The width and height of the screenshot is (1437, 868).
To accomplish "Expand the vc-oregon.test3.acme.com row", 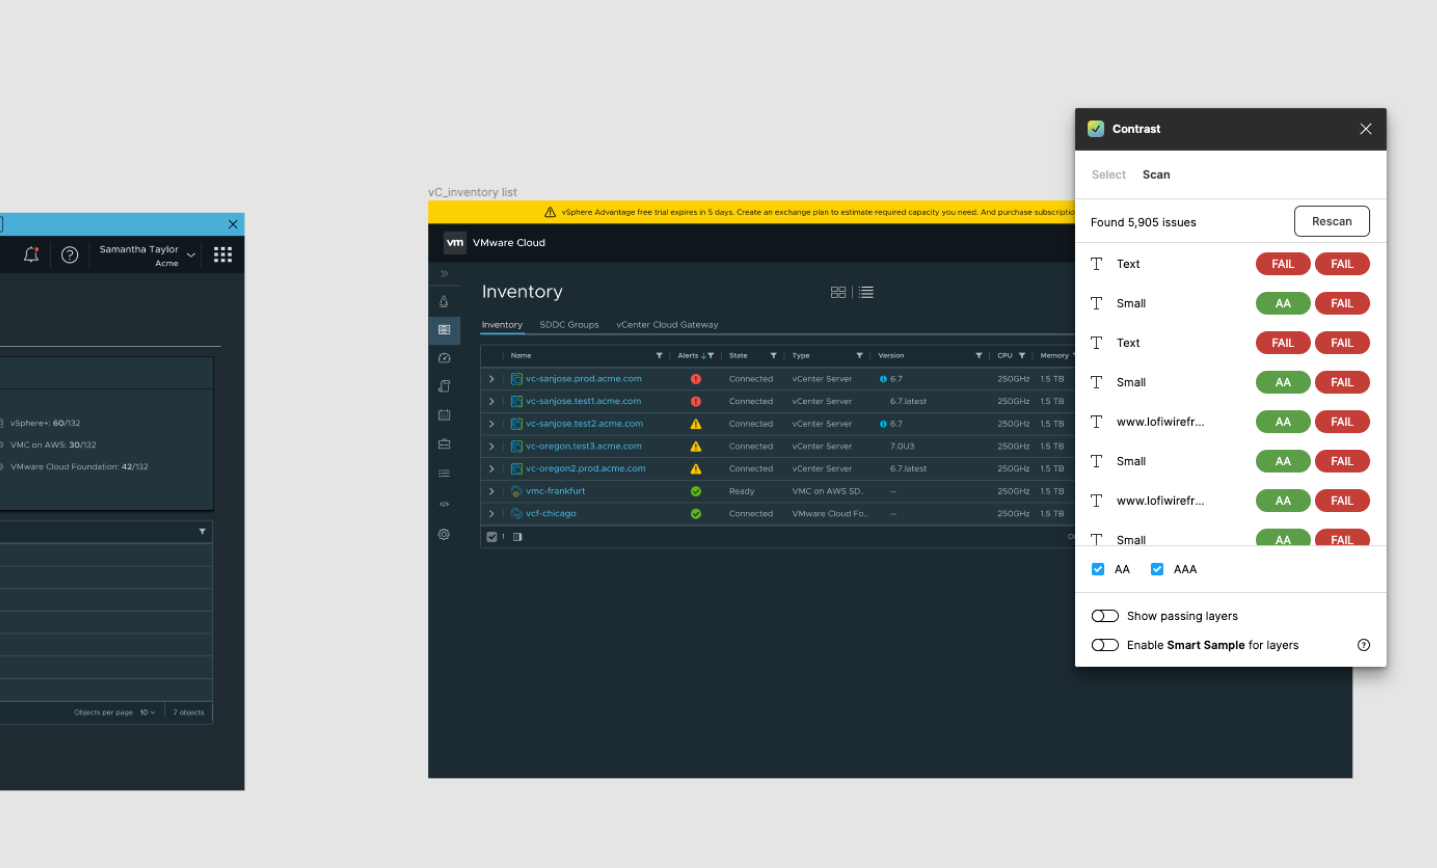I will pos(491,446).
